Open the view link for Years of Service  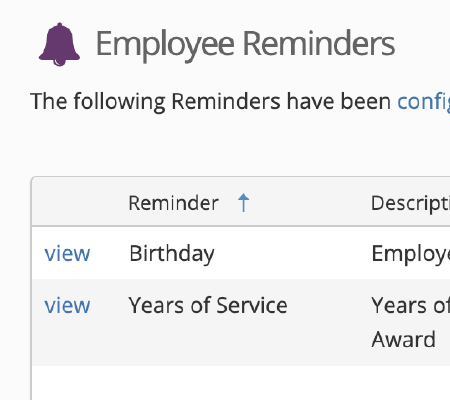click(x=67, y=305)
